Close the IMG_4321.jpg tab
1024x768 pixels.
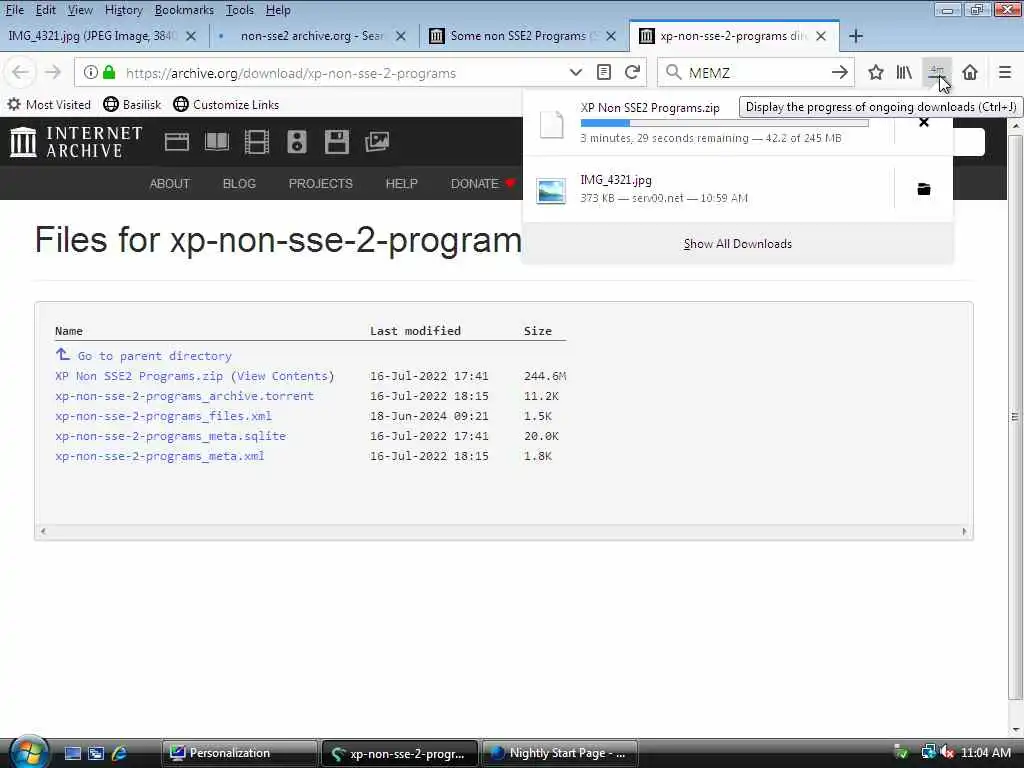(191, 36)
